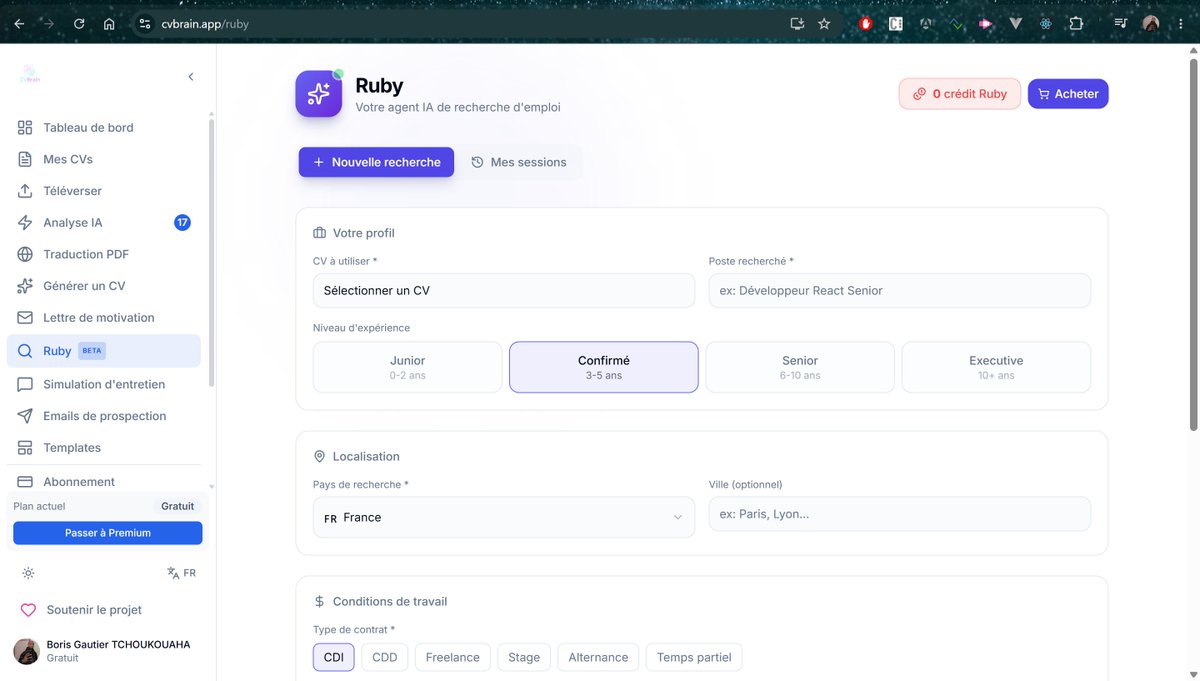Focus the Ville optional input field
Viewport: 1200px width, 681px height.
point(900,514)
